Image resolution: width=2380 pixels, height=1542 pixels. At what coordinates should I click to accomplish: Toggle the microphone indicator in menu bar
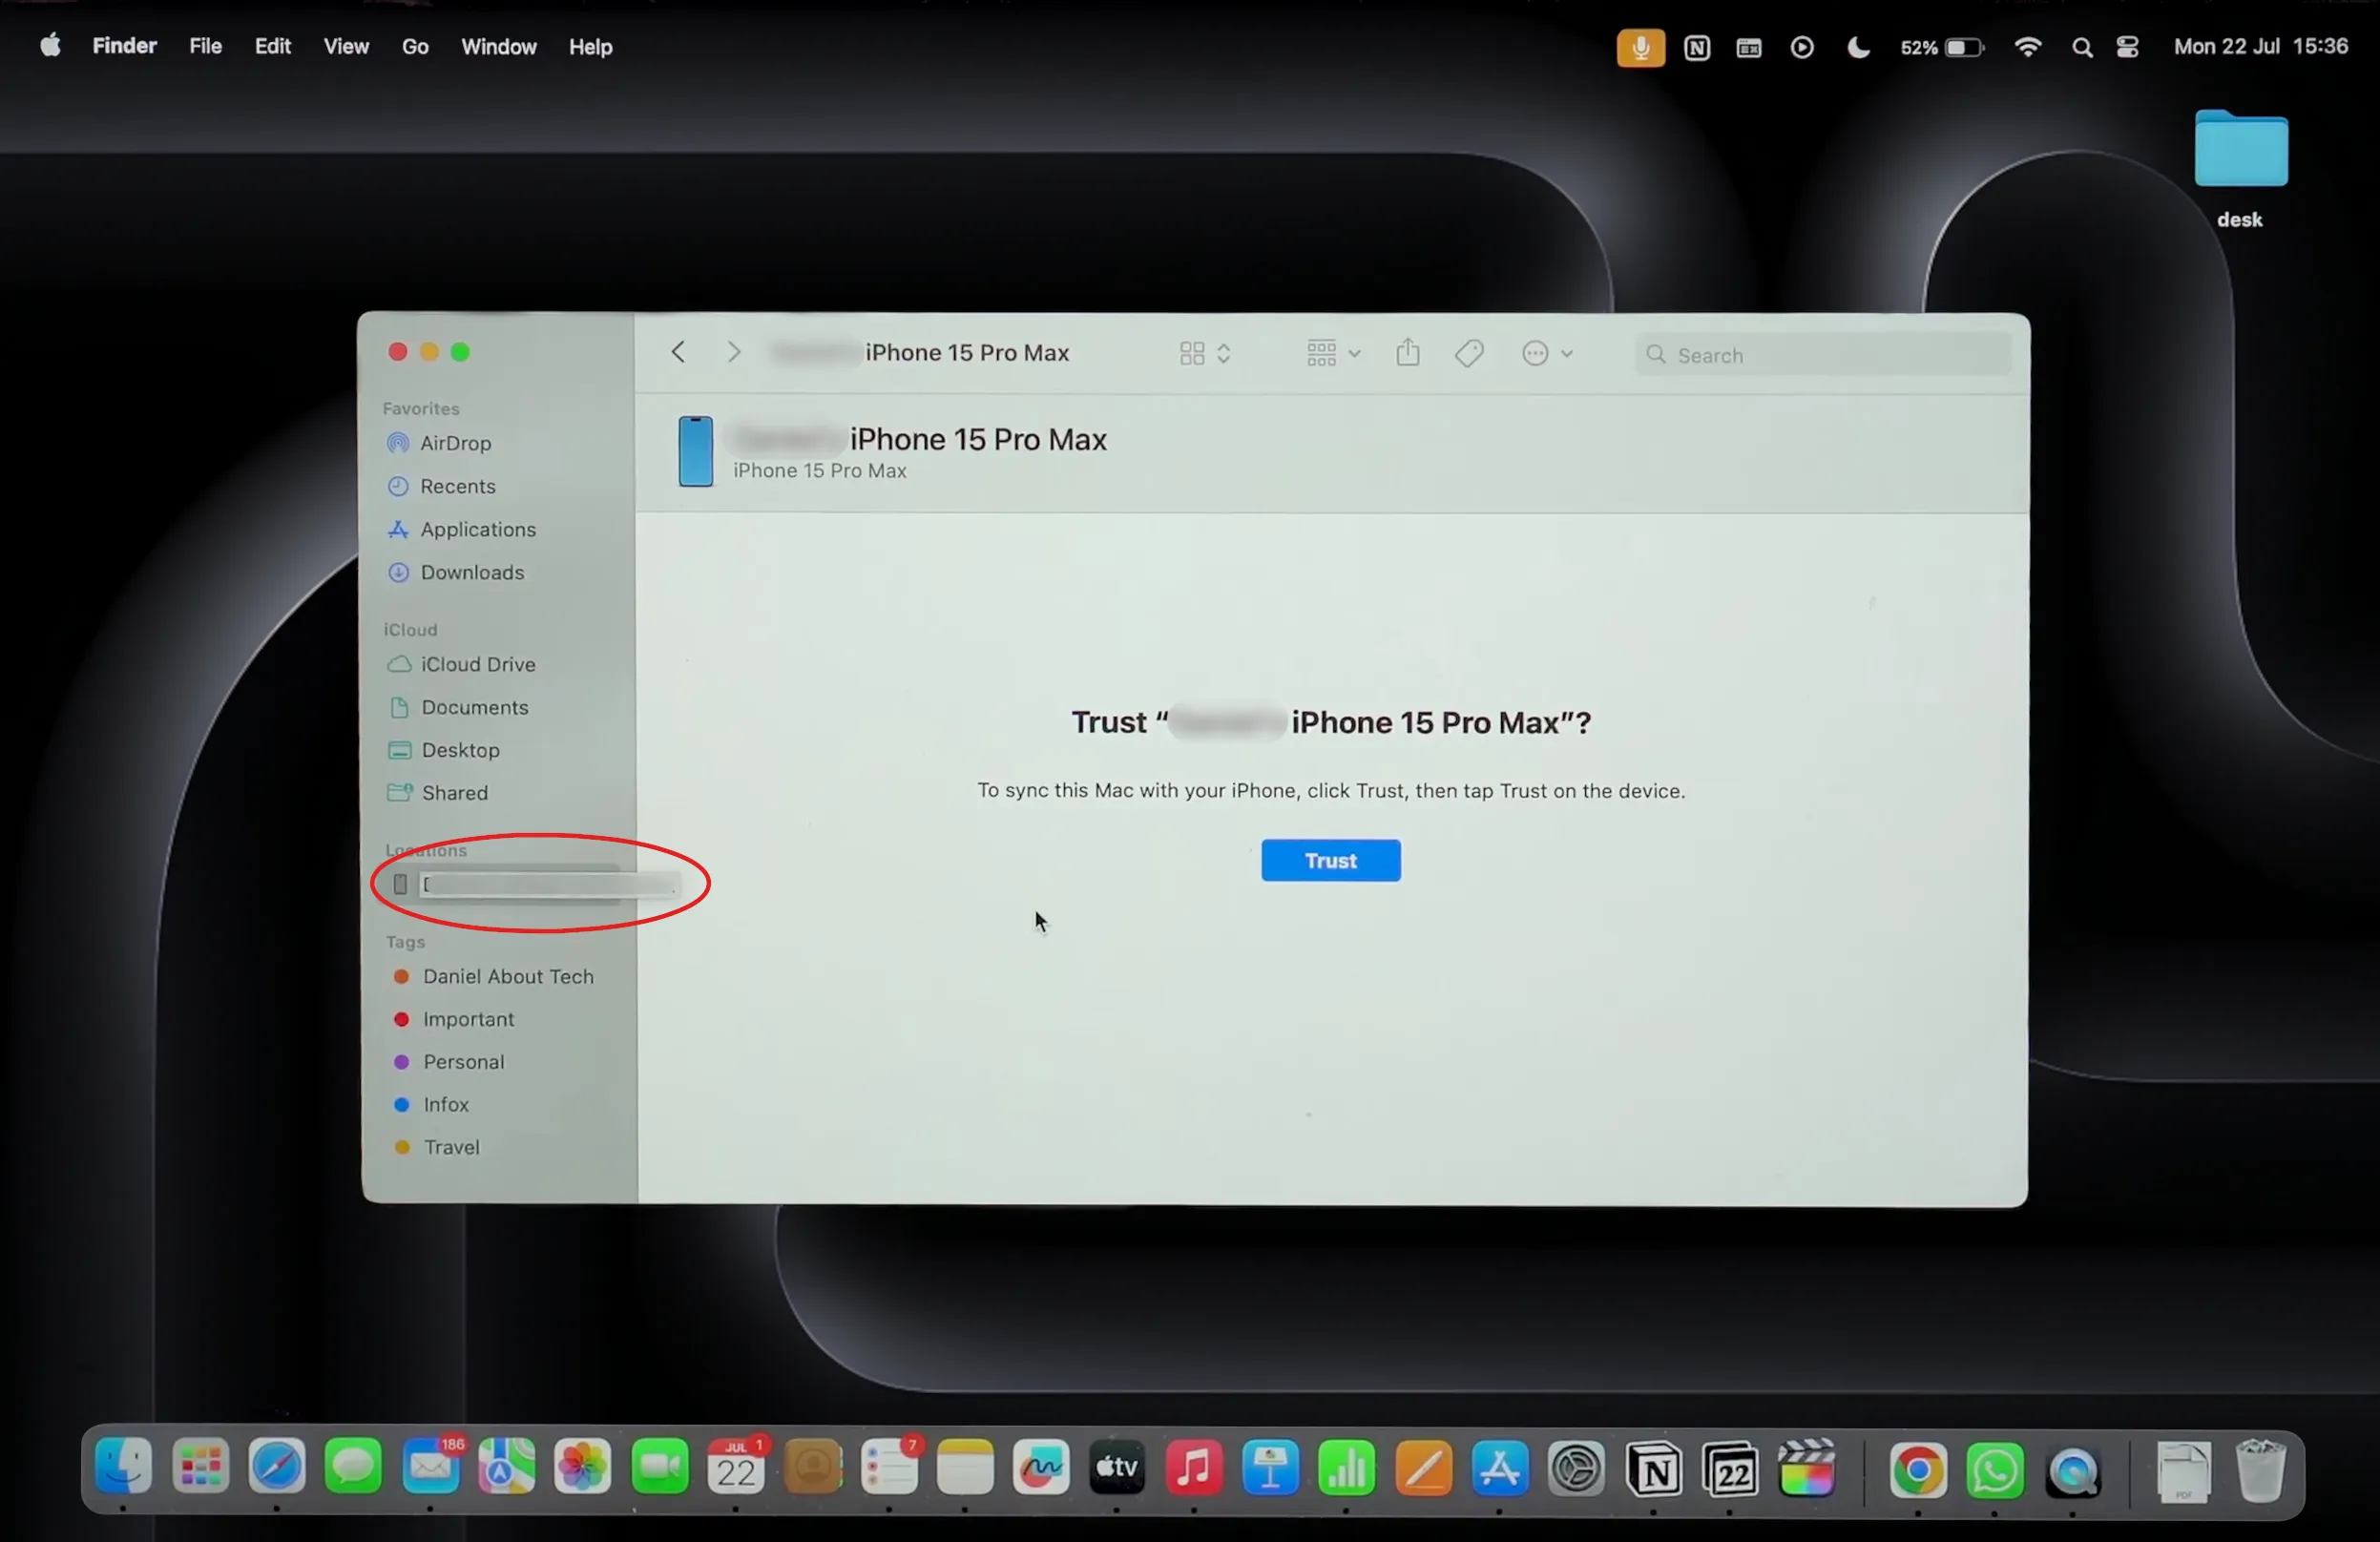pos(1640,47)
